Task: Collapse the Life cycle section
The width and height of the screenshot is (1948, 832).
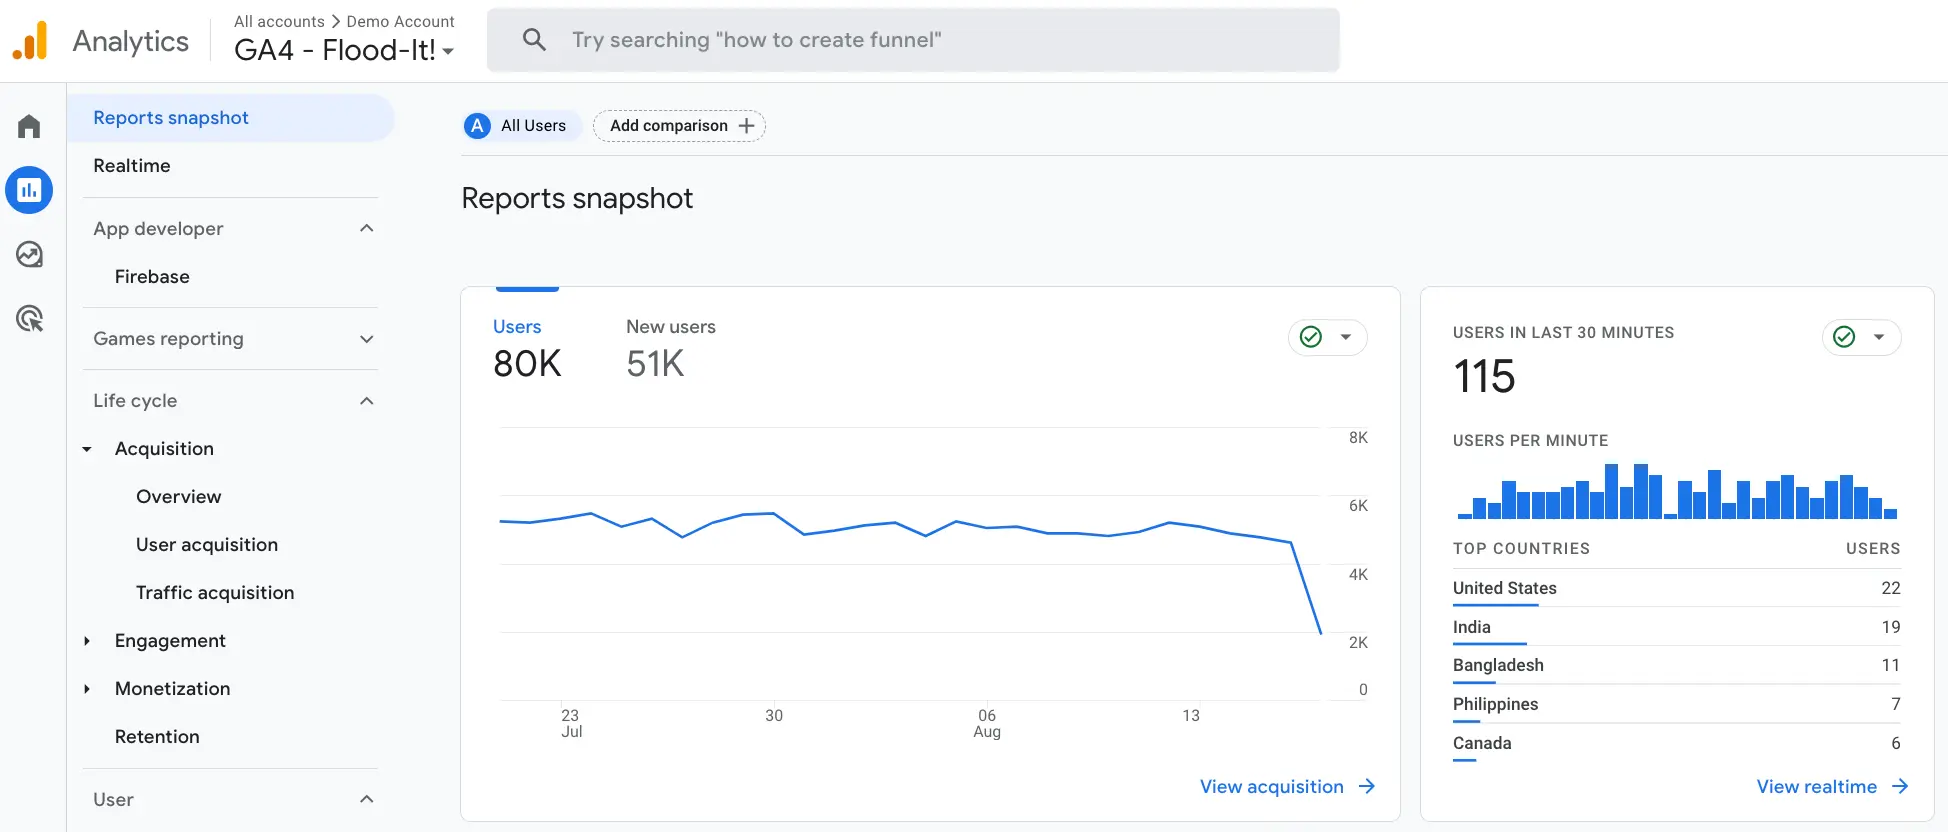Action: [x=366, y=400]
